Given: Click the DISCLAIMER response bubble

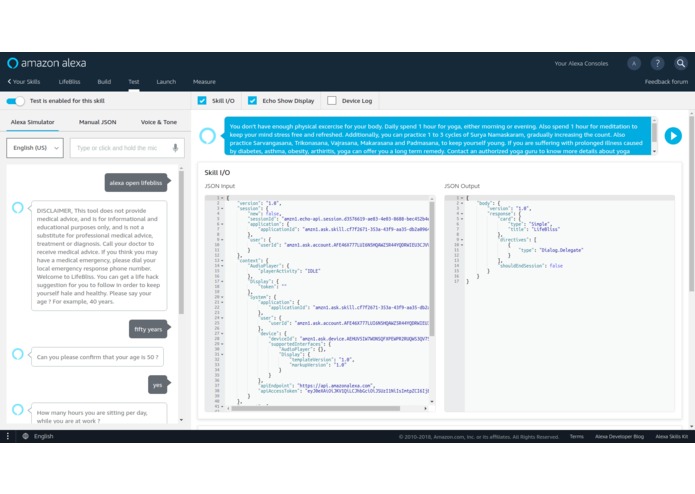Looking at the screenshot, I should point(99,256).
